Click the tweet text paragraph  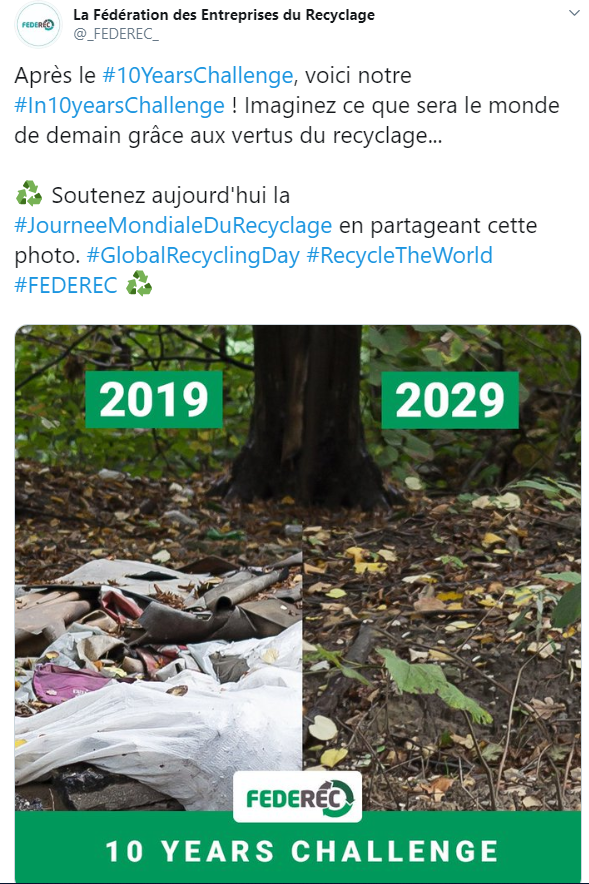(287, 180)
